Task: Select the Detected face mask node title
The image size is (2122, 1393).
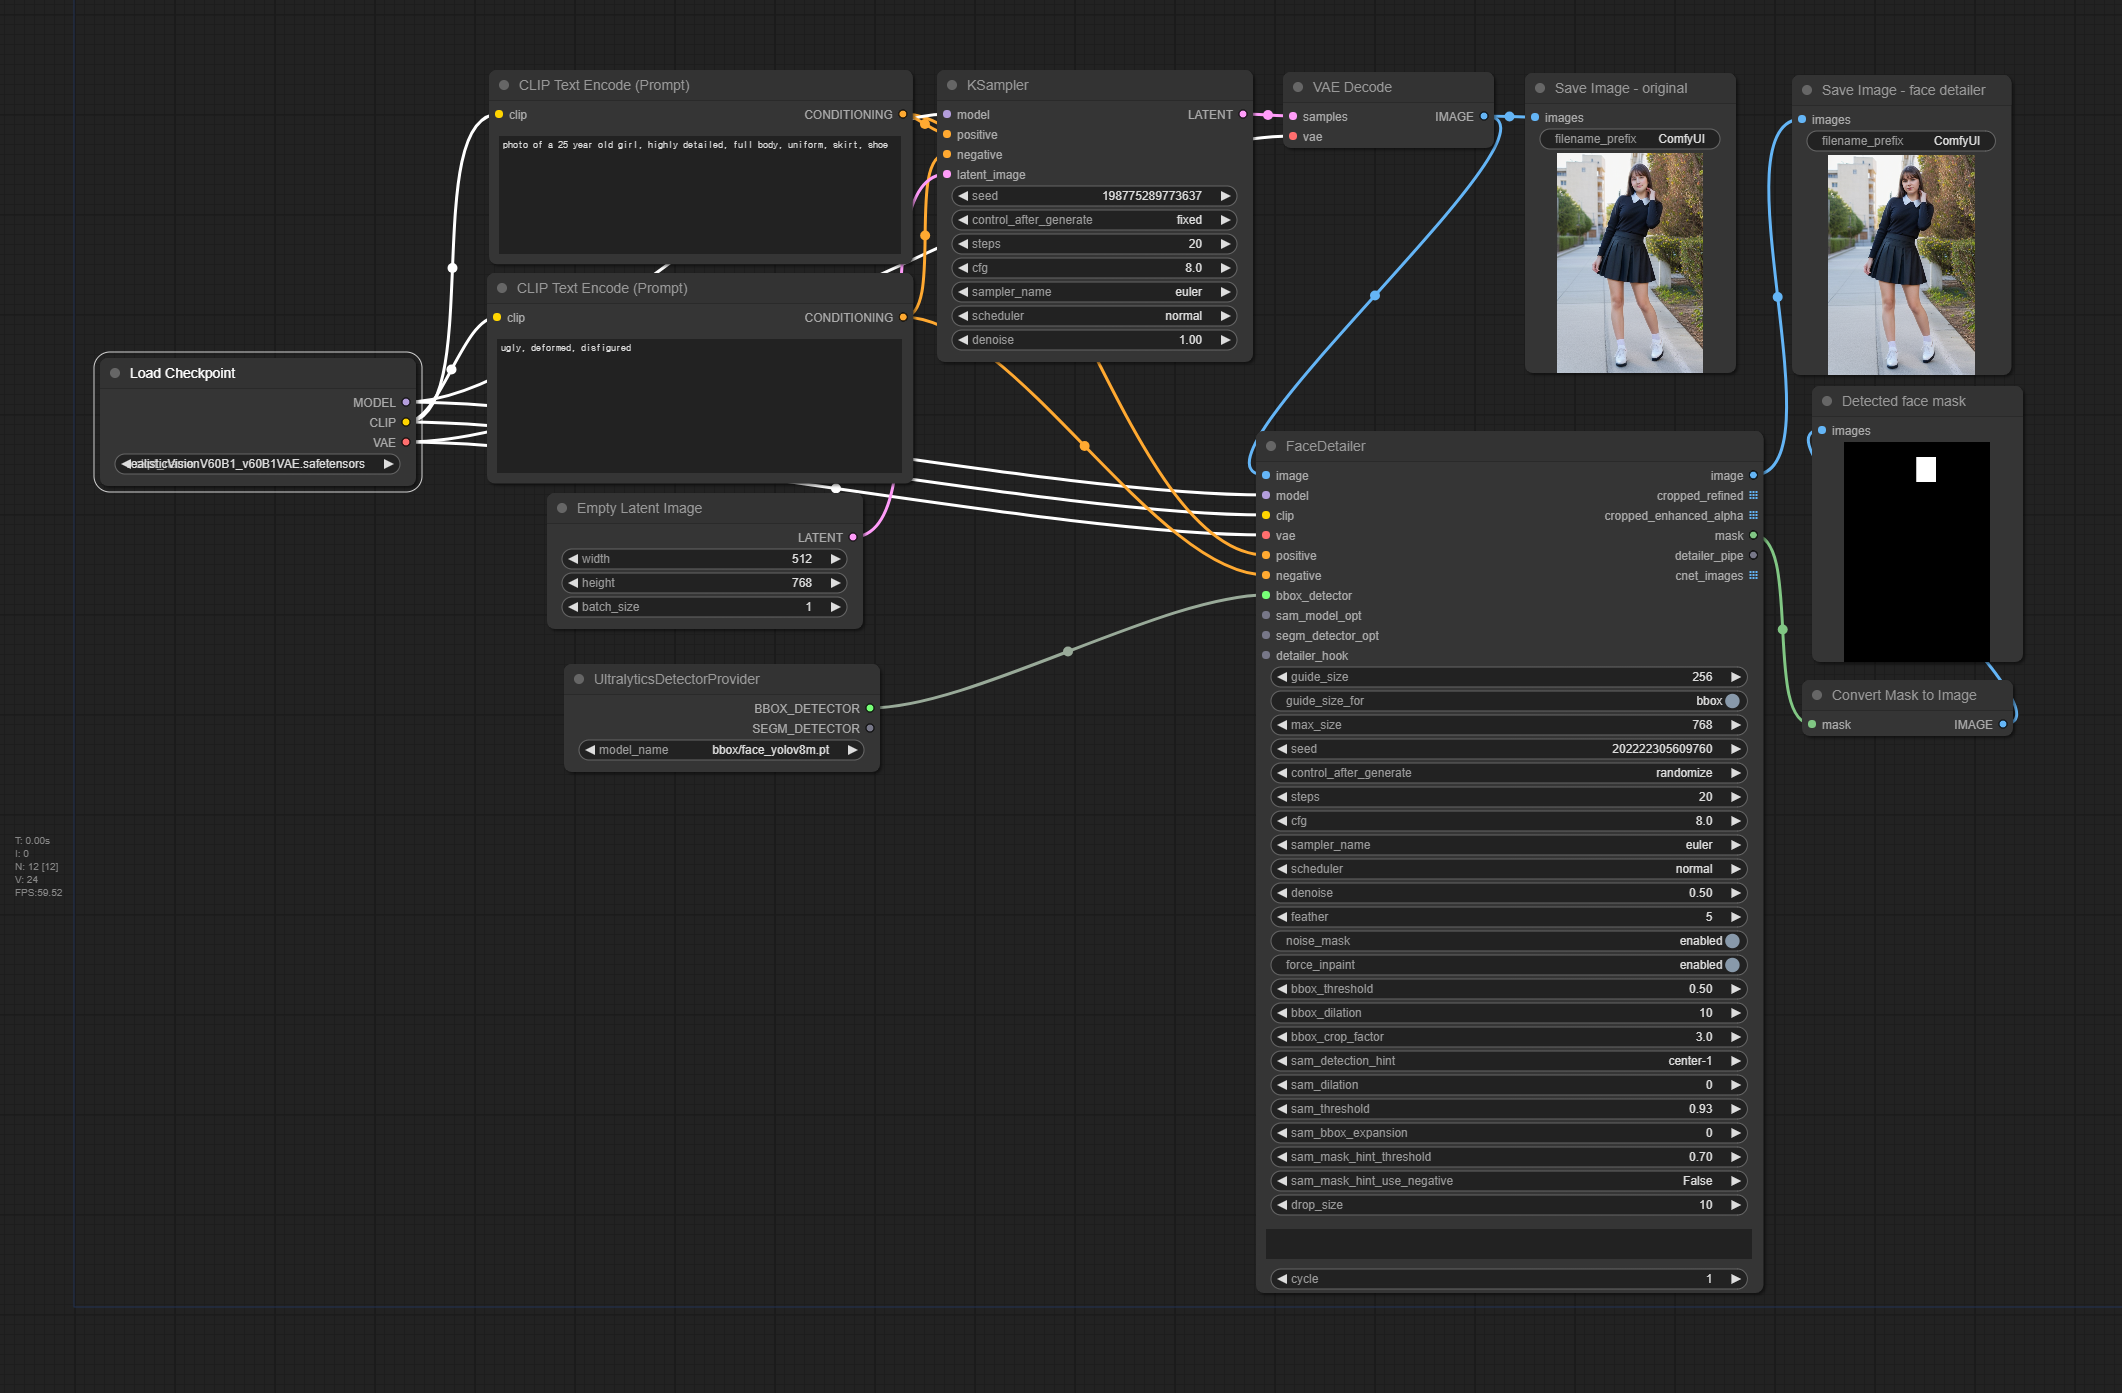Action: [x=1903, y=401]
